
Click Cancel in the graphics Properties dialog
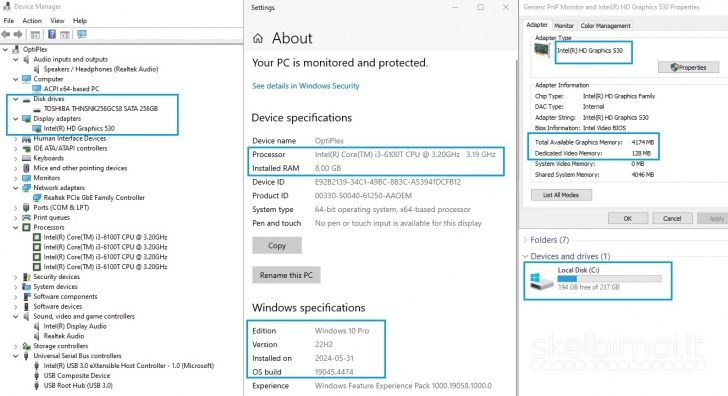pos(672,218)
